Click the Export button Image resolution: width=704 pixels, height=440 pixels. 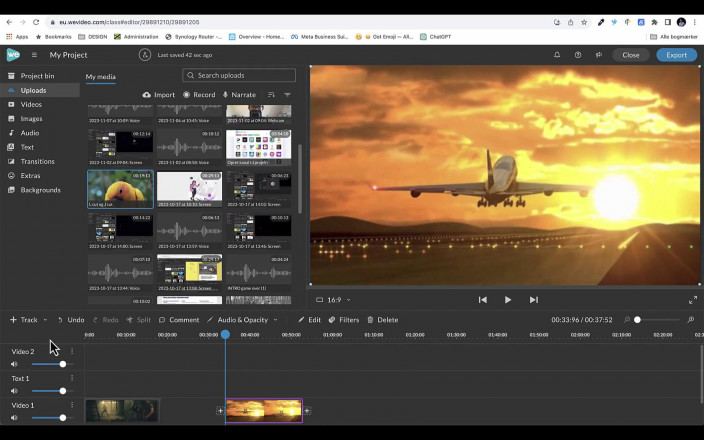coord(676,55)
